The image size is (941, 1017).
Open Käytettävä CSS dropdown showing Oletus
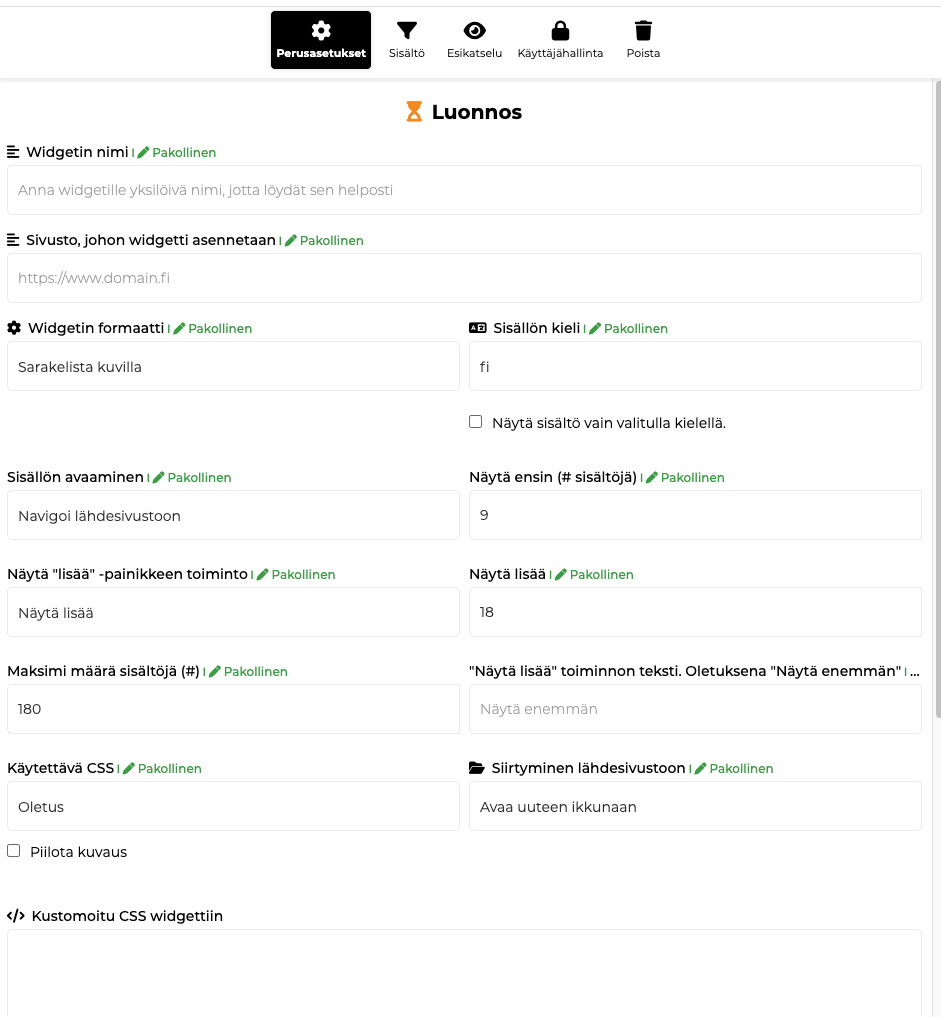[233, 806]
